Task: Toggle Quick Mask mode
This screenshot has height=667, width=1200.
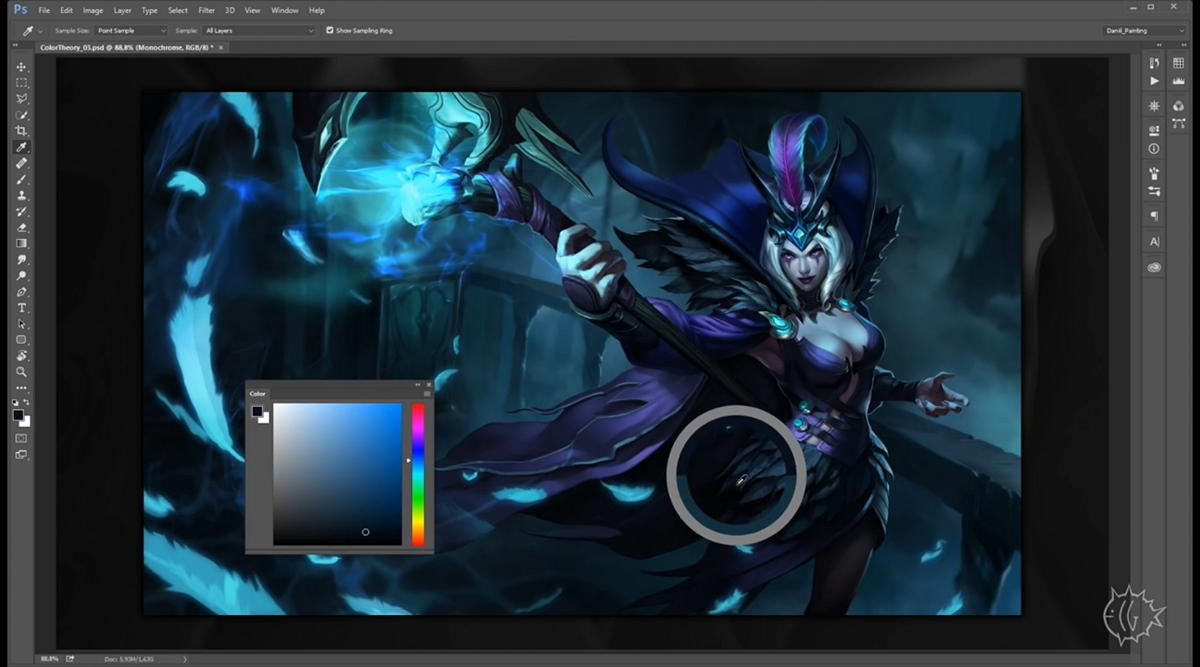Action: 21,437
